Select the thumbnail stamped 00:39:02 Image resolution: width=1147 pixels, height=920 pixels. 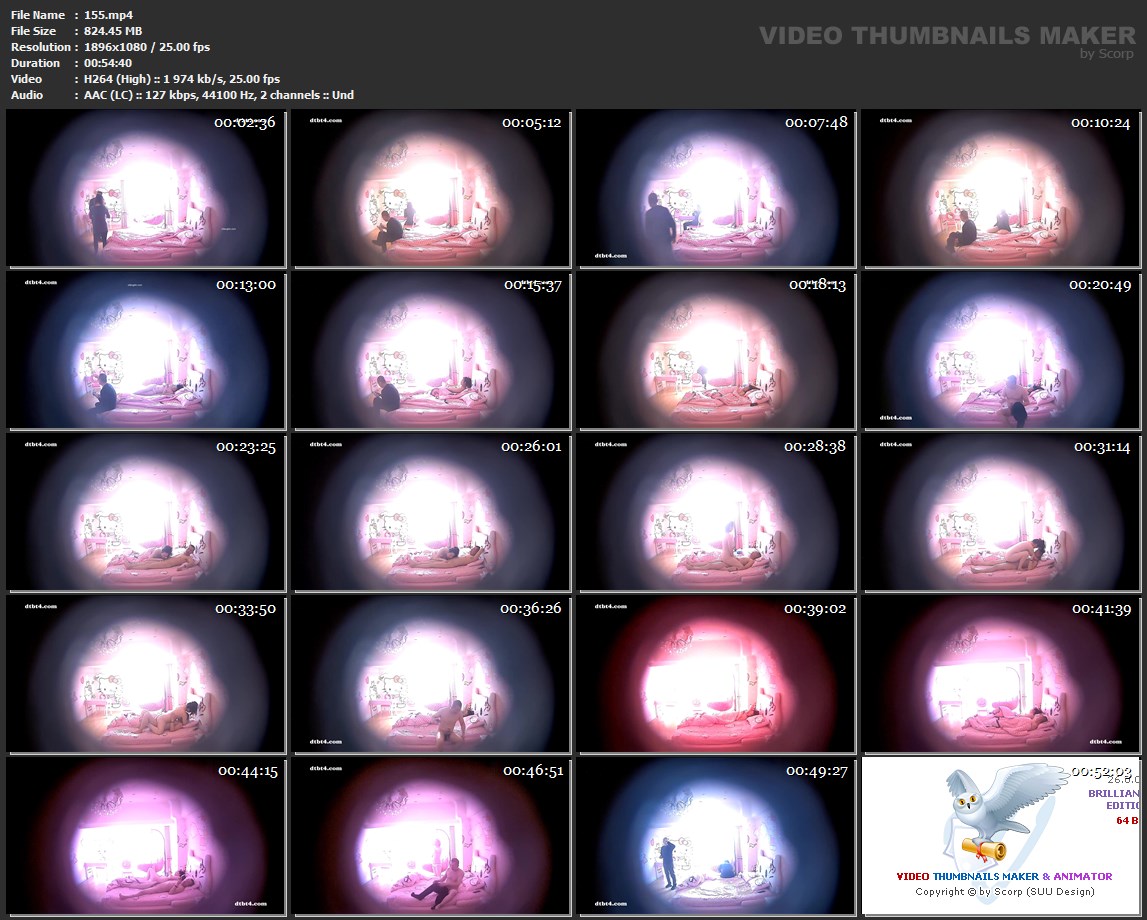coord(716,674)
